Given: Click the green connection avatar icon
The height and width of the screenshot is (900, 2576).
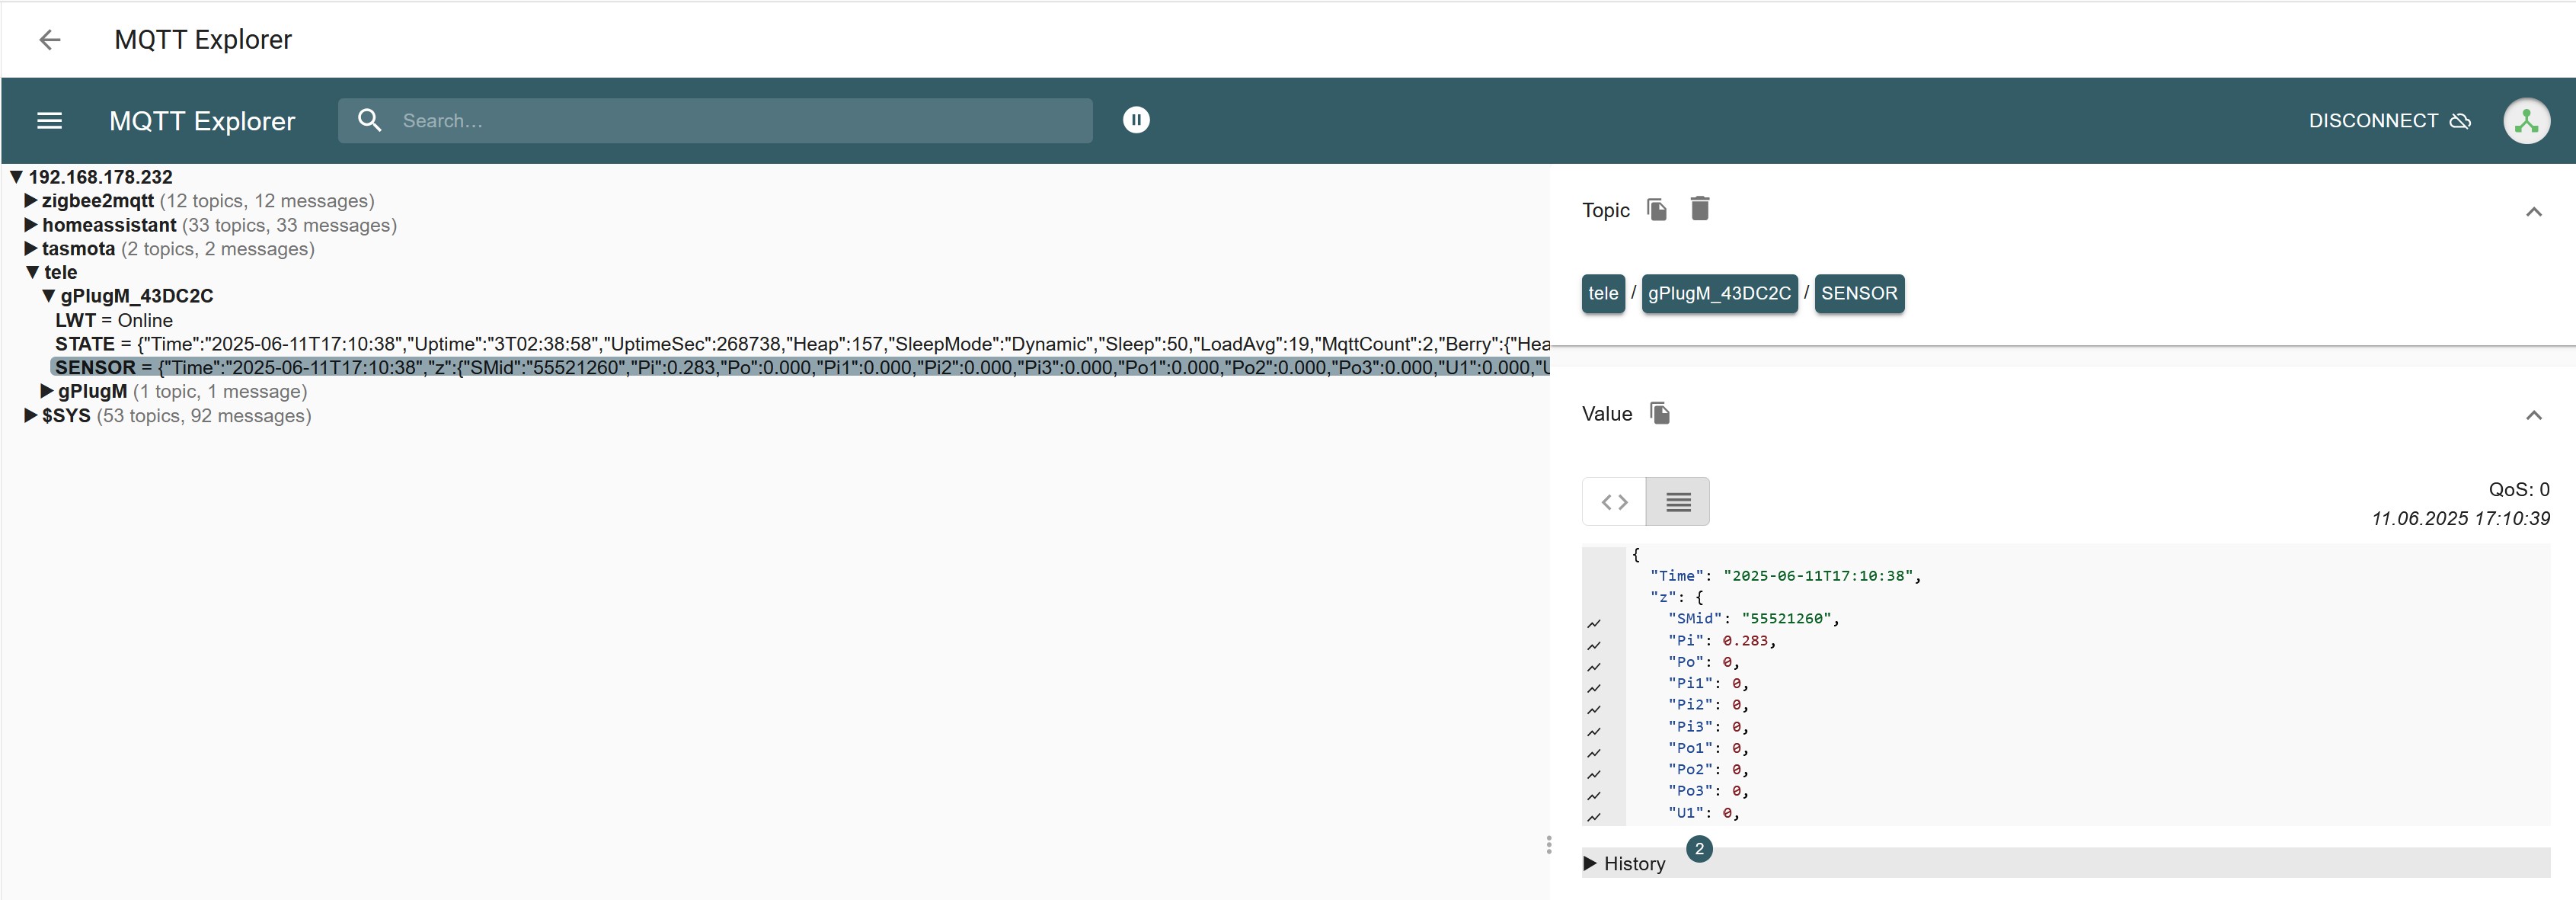Looking at the screenshot, I should 2526,121.
